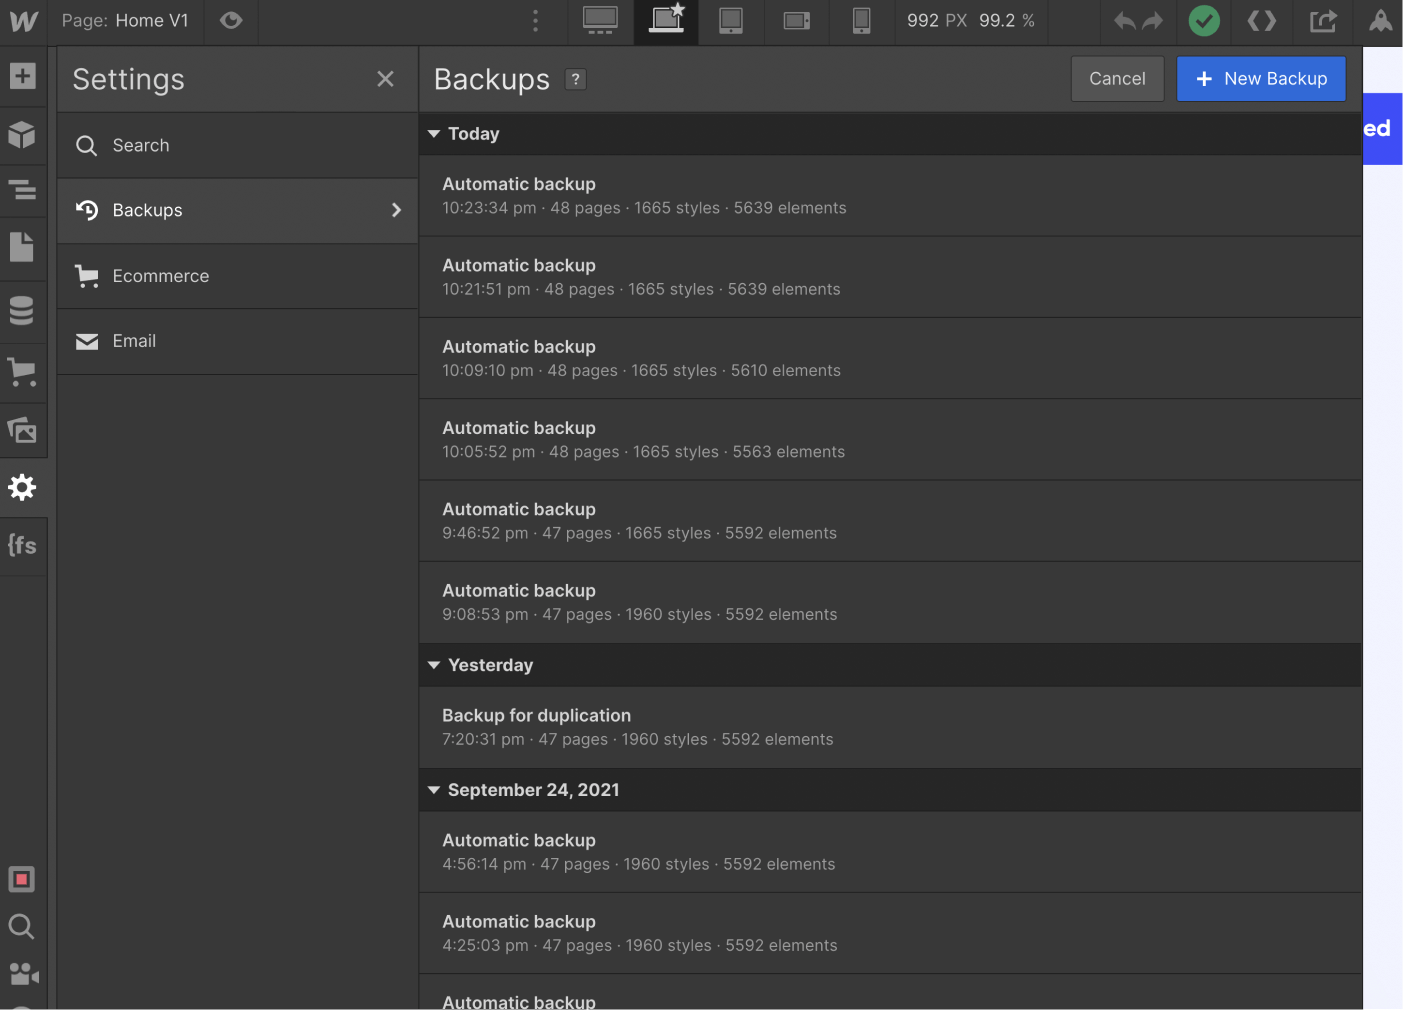
Task: Toggle preview mode with the eye icon
Action: (x=231, y=21)
